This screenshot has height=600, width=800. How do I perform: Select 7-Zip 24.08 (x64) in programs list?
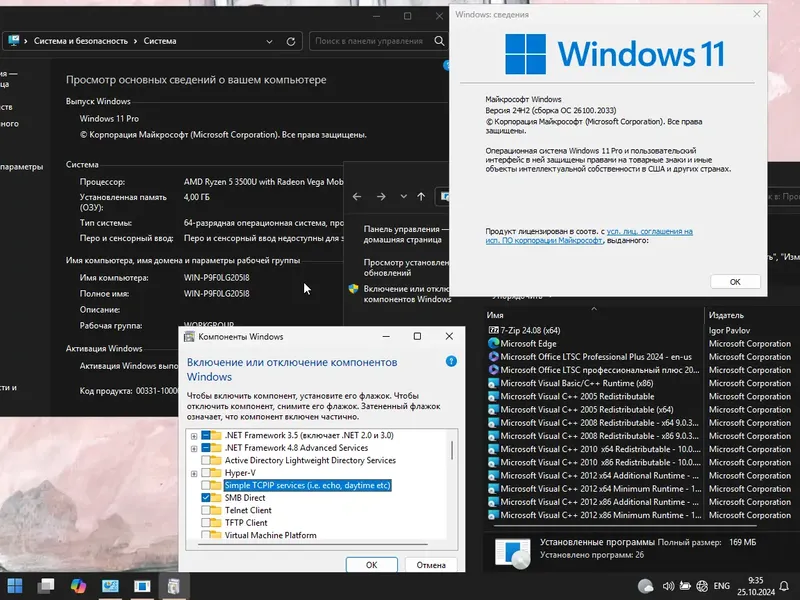tap(530, 330)
